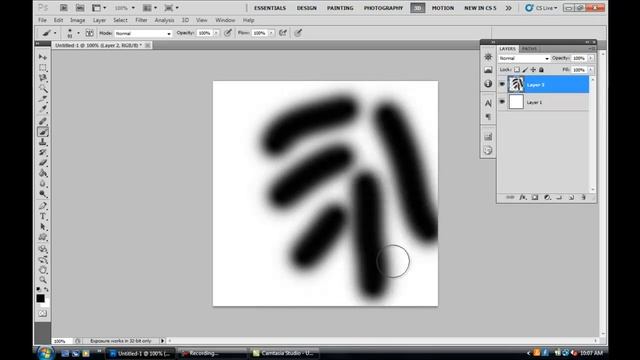The width and height of the screenshot is (640, 360).
Task: Switch to the Design workspace
Action: [x=307, y=8]
